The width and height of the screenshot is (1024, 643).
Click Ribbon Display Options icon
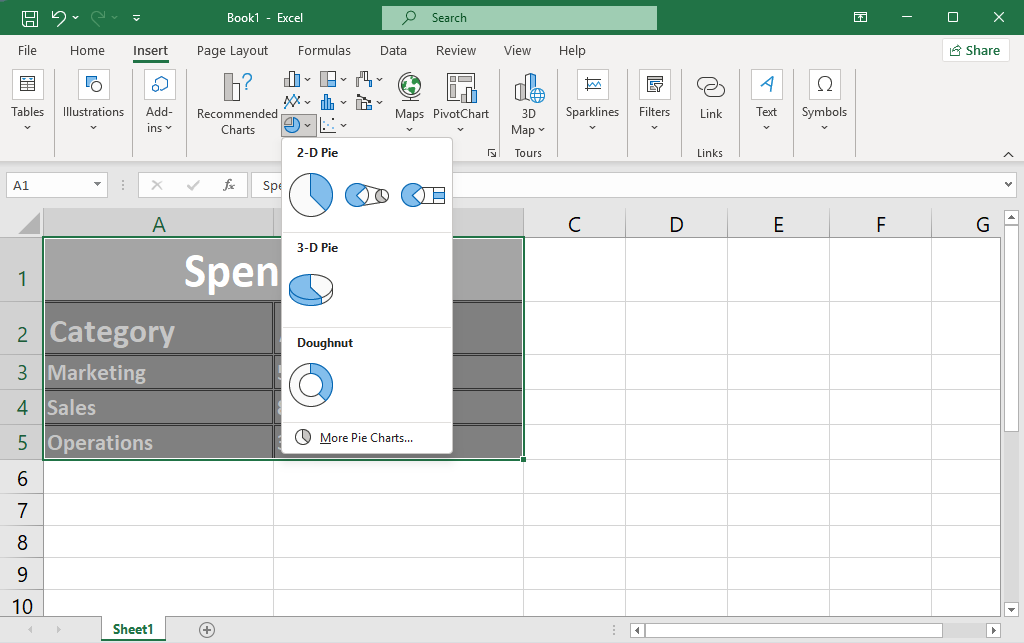point(861,18)
